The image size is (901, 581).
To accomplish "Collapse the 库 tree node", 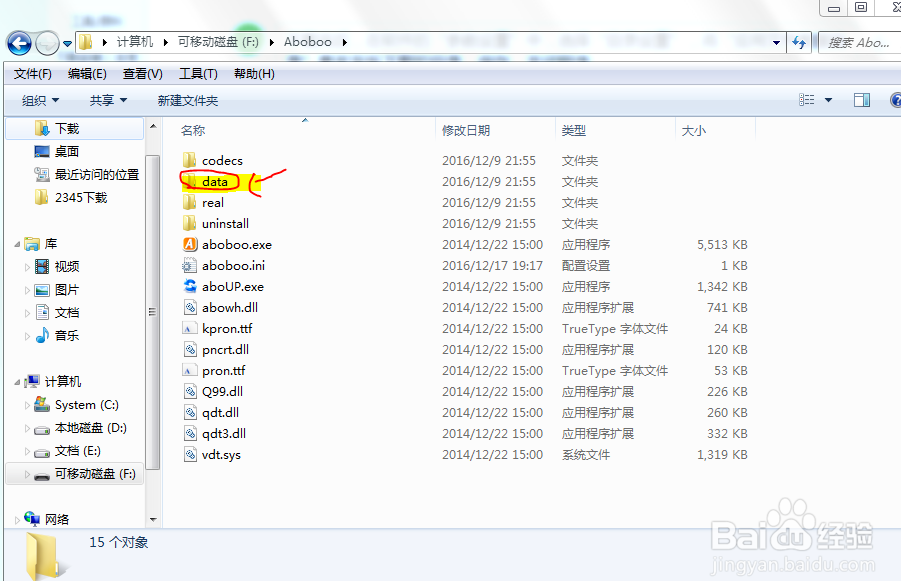I will pos(17,244).
